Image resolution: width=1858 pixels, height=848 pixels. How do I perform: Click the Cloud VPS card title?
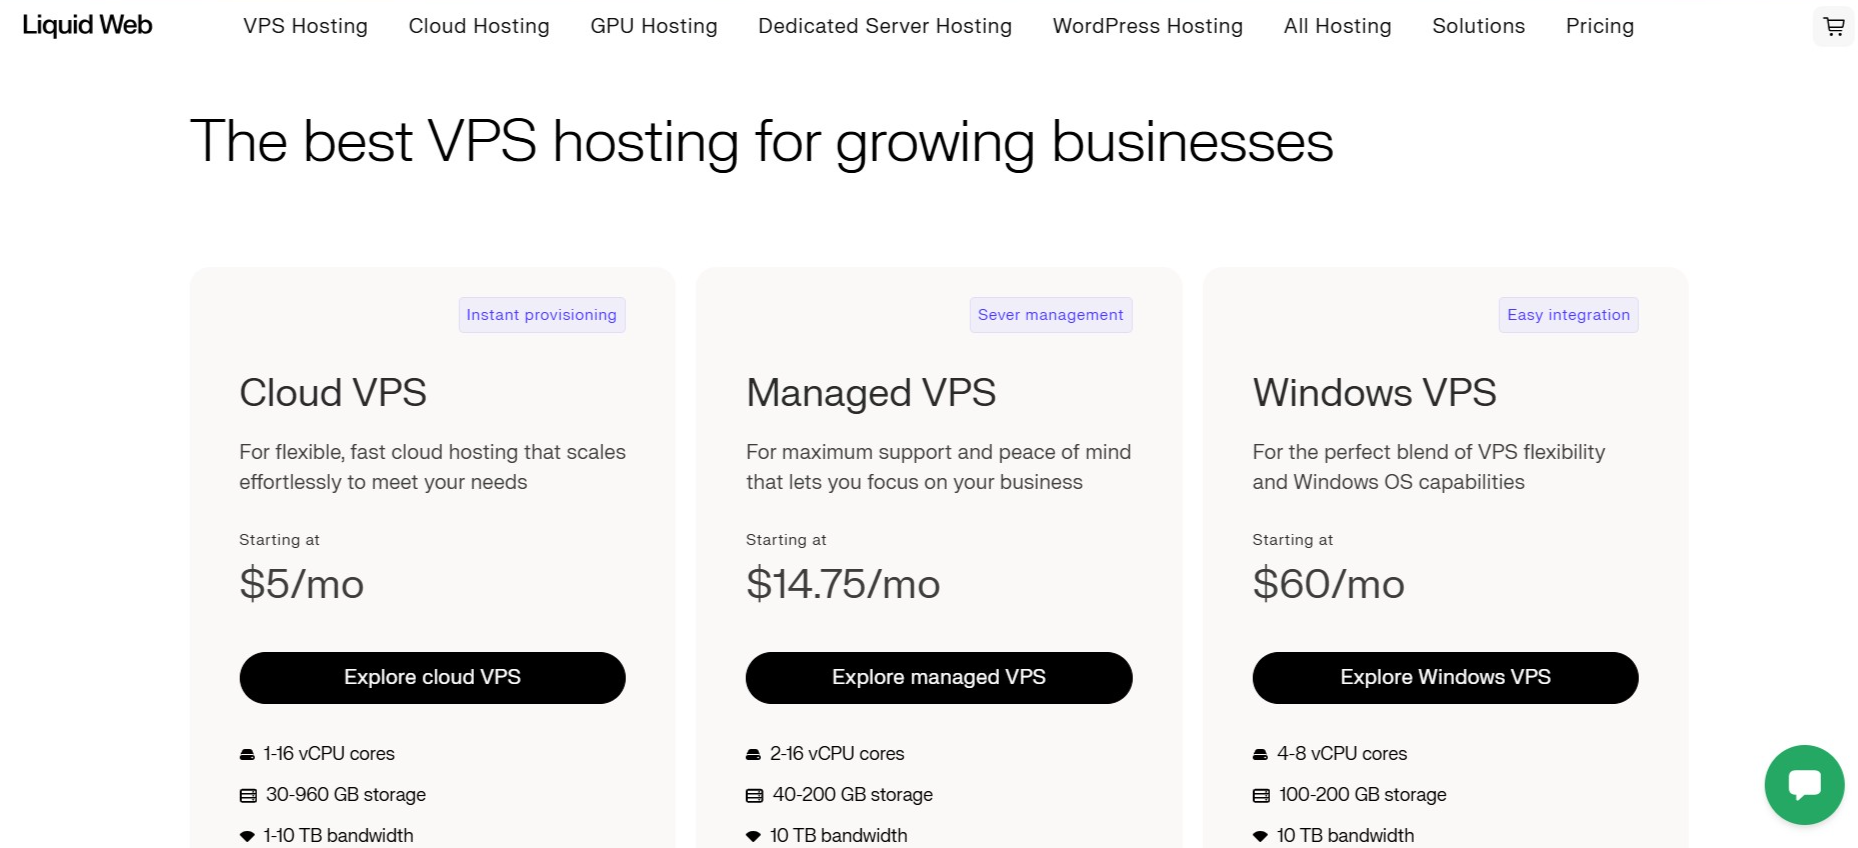click(333, 393)
